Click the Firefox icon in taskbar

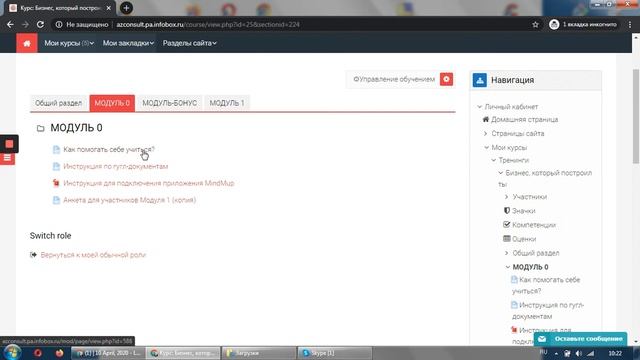(59, 353)
